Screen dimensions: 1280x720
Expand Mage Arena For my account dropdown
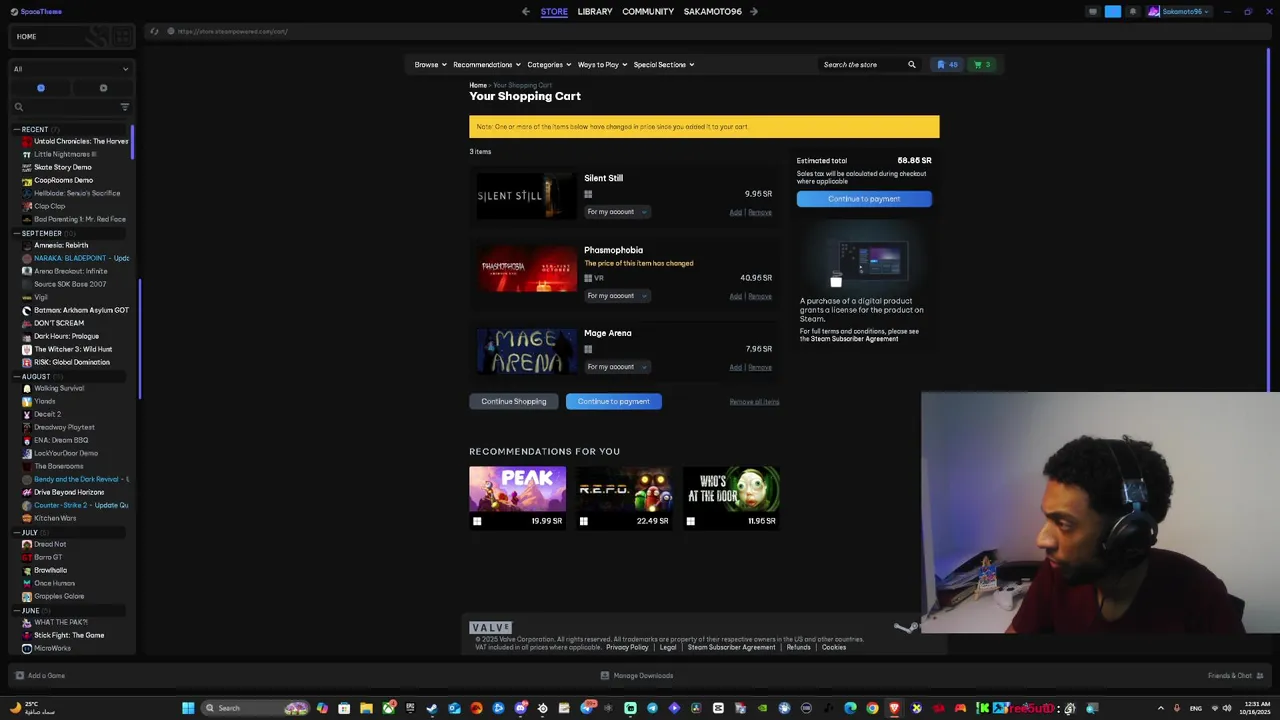click(x=618, y=367)
